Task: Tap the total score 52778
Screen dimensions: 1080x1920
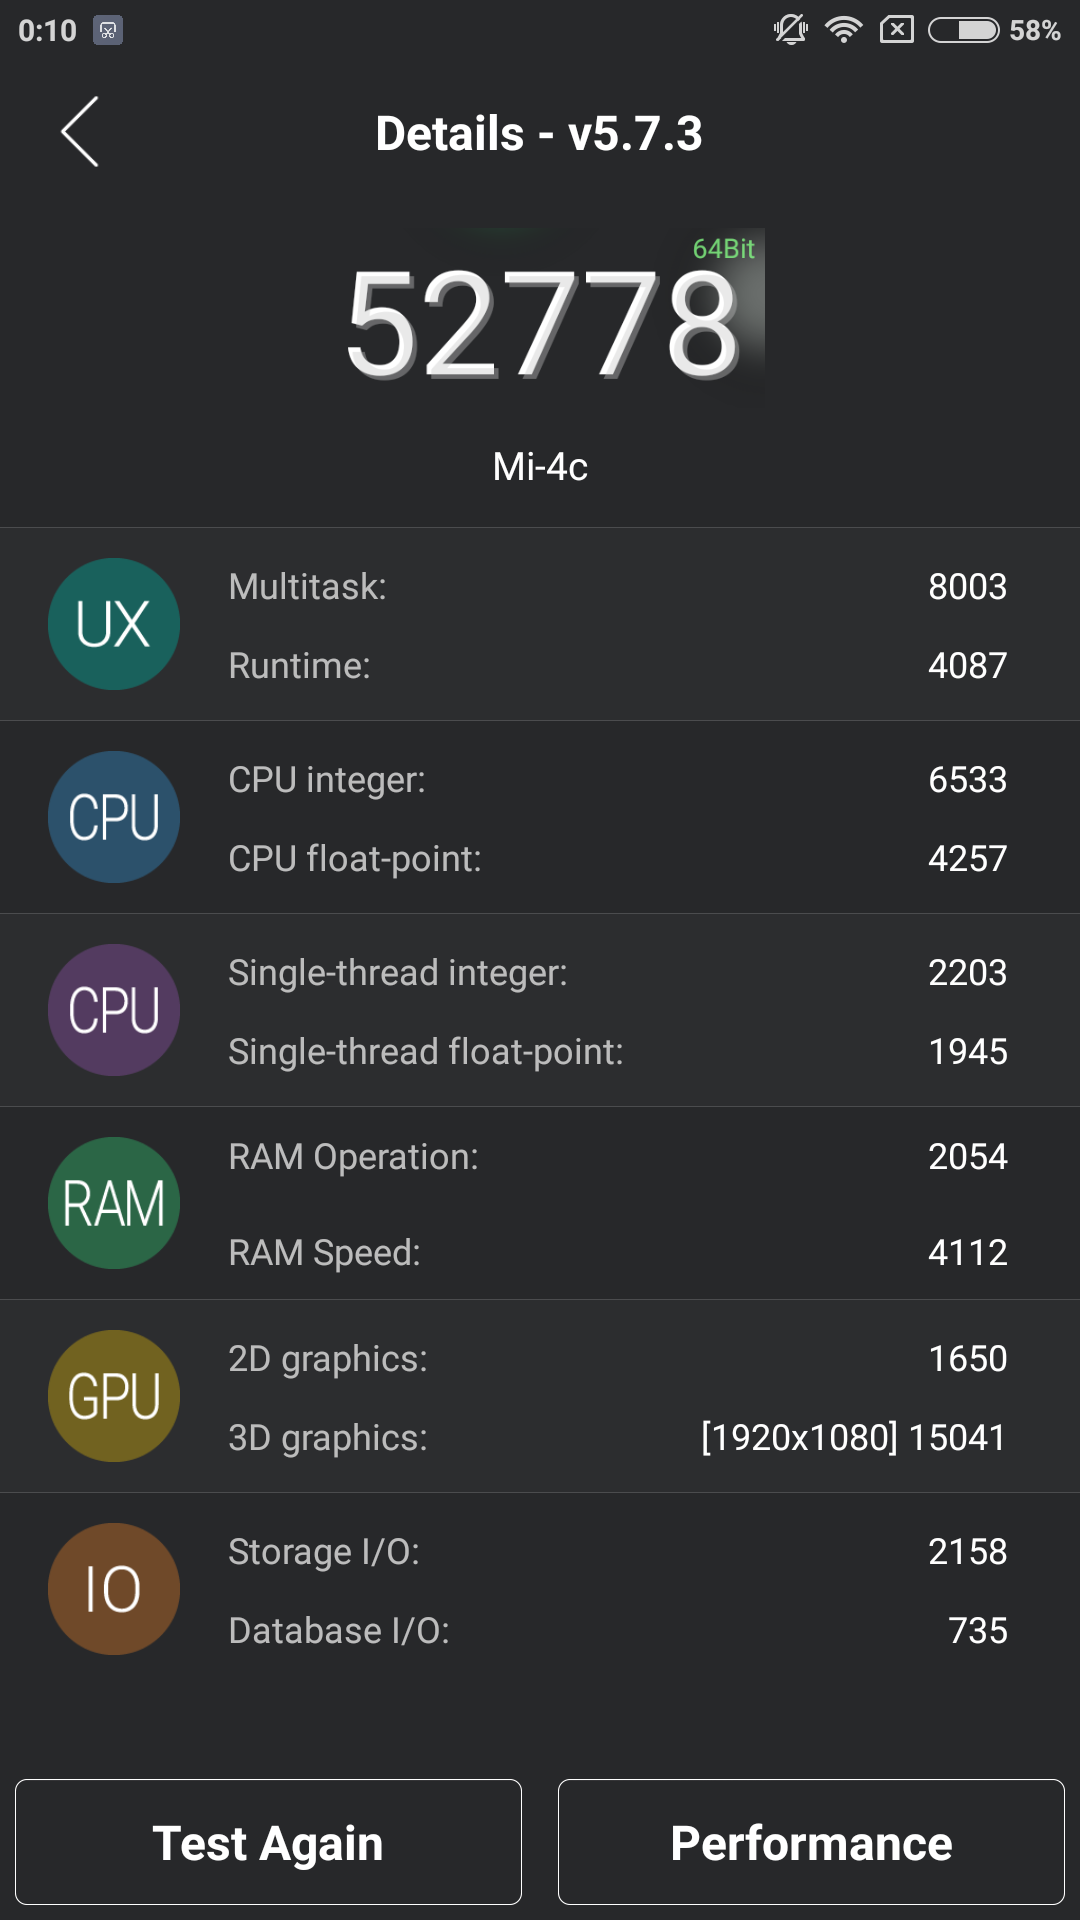Action: click(542, 325)
